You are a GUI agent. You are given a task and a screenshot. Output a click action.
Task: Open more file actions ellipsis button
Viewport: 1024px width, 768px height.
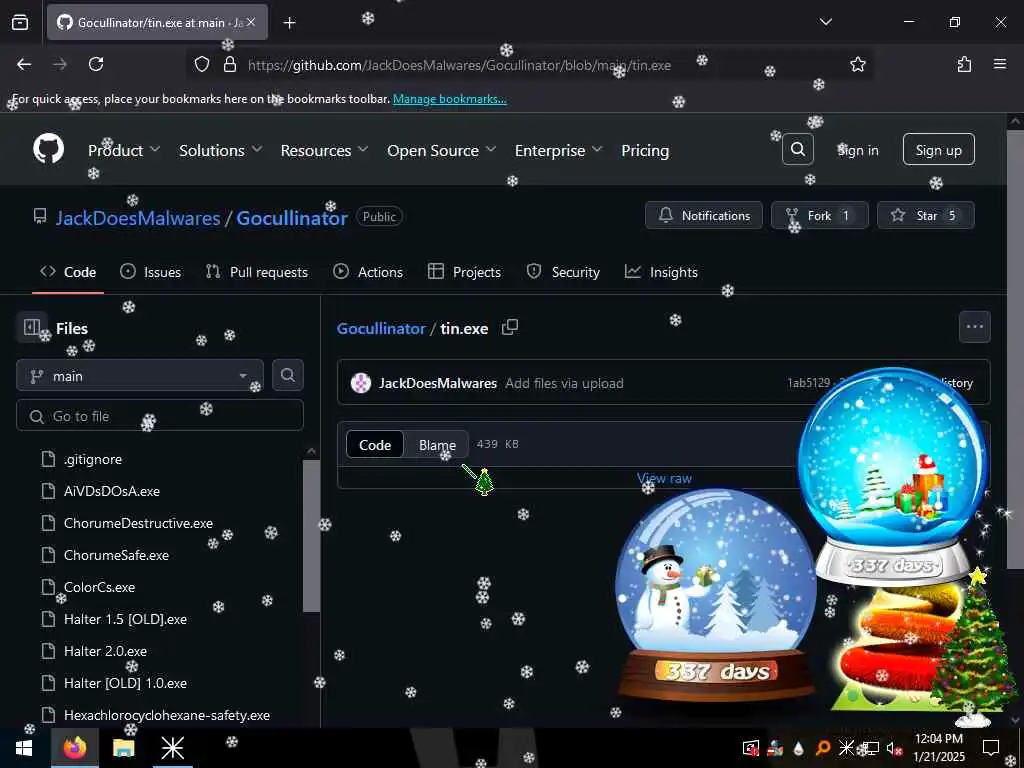(x=974, y=327)
